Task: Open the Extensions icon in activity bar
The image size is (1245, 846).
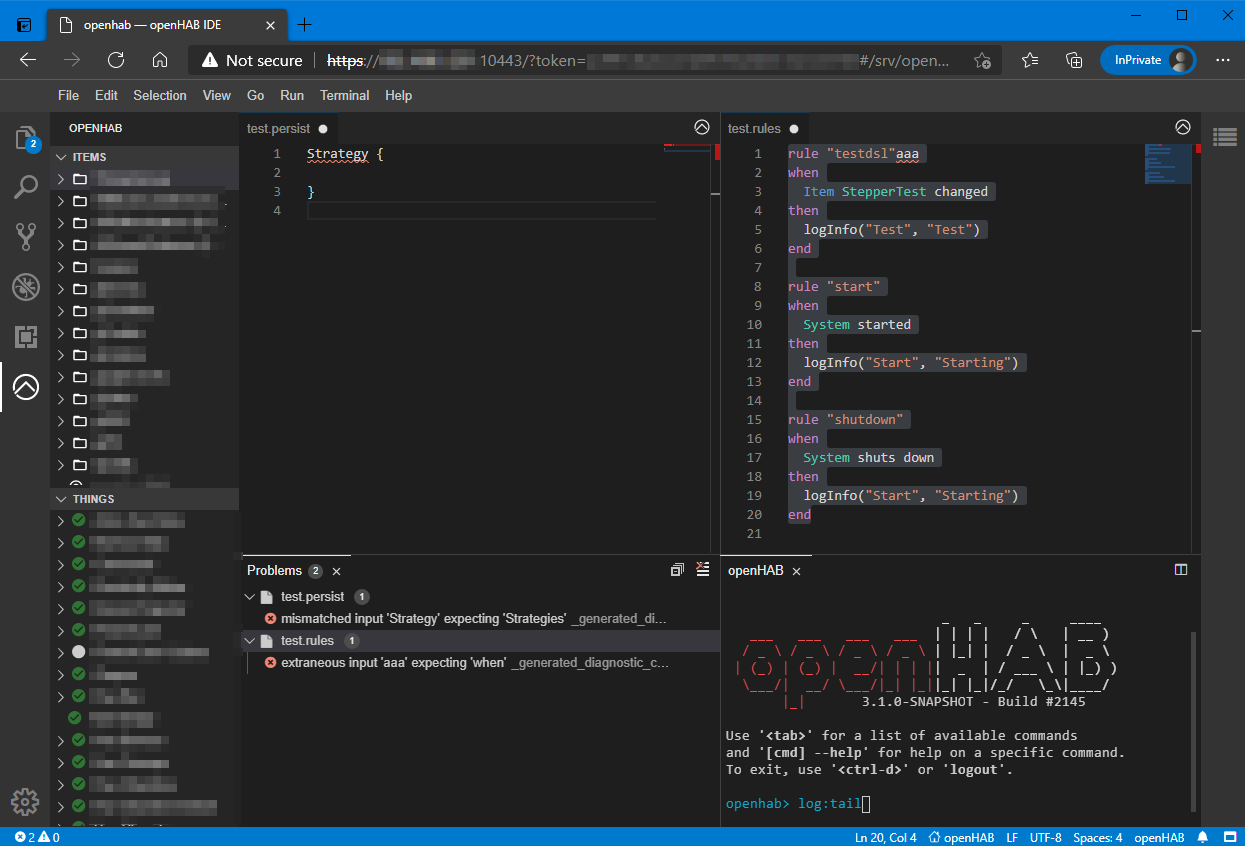Action: 25,336
